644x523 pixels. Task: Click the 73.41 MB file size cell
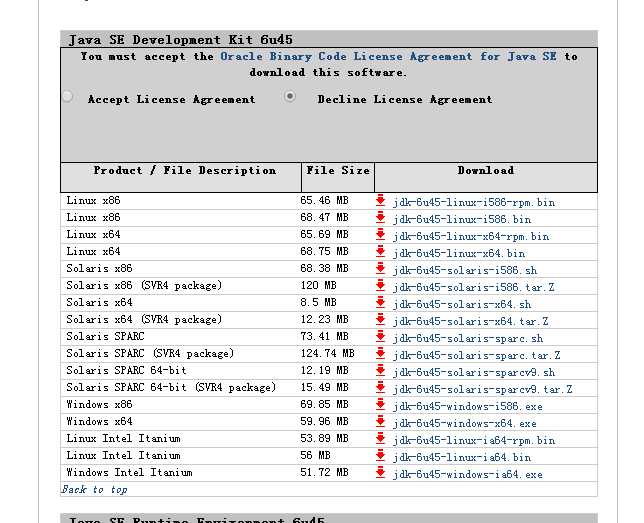click(x=324, y=336)
